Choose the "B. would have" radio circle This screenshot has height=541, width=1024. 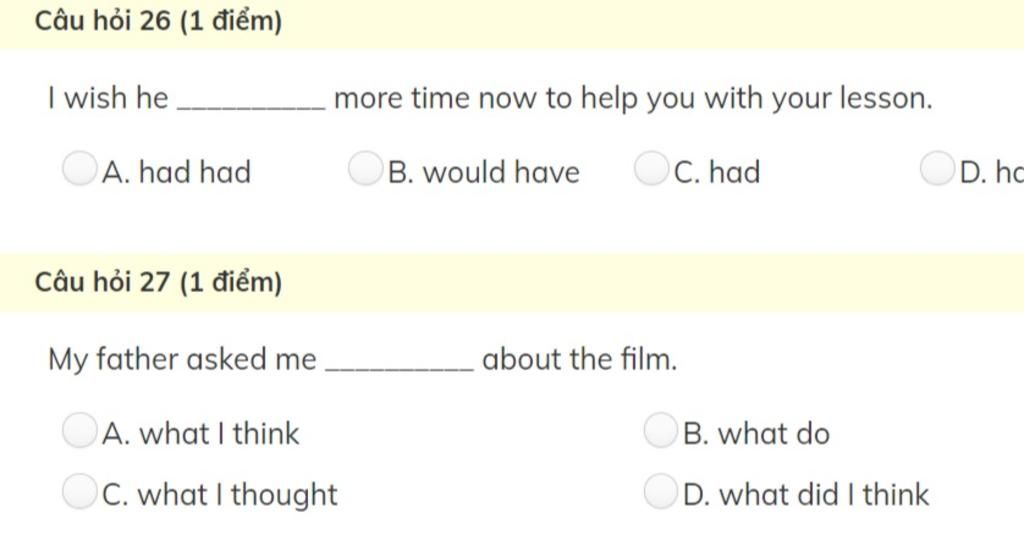(365, 170)
